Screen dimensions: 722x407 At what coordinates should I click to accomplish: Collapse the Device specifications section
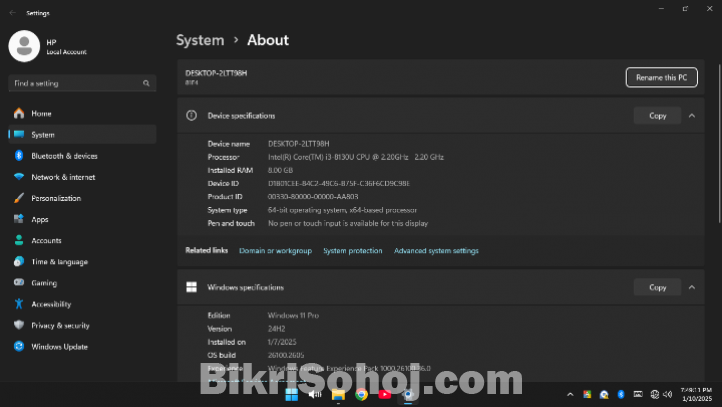point(692,116)
